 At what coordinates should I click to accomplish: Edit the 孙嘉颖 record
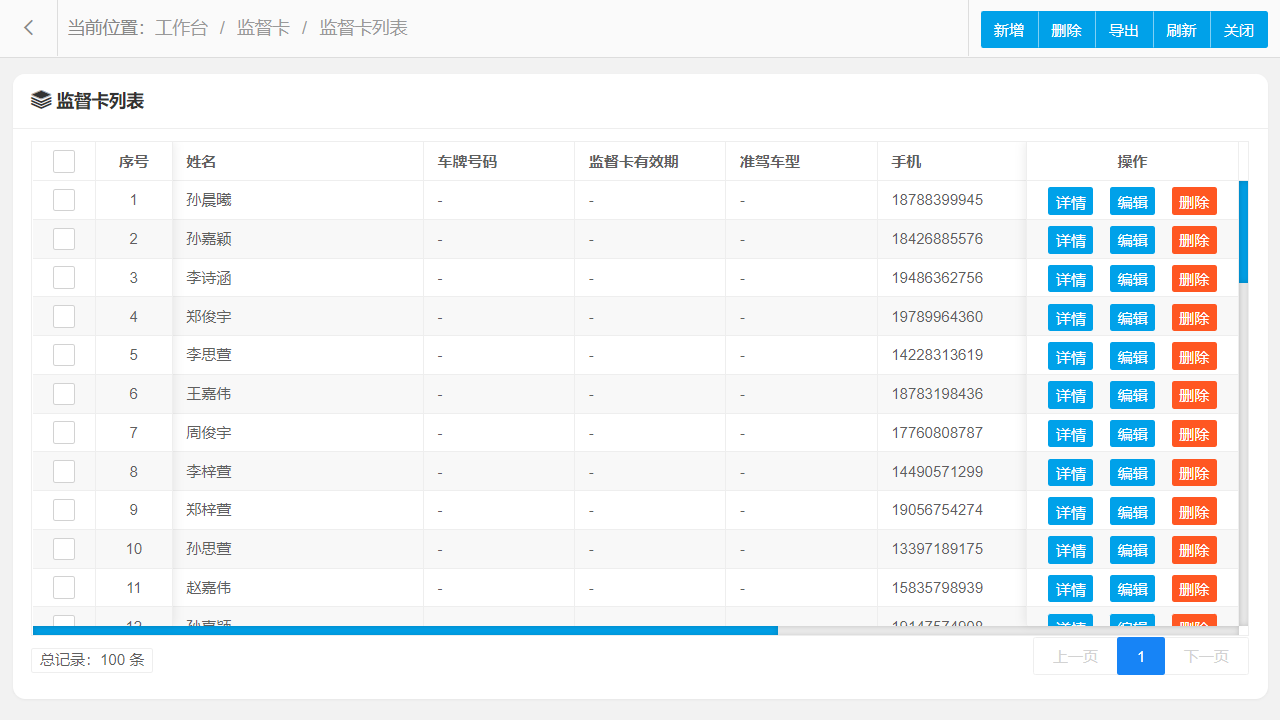(1132, 240)
